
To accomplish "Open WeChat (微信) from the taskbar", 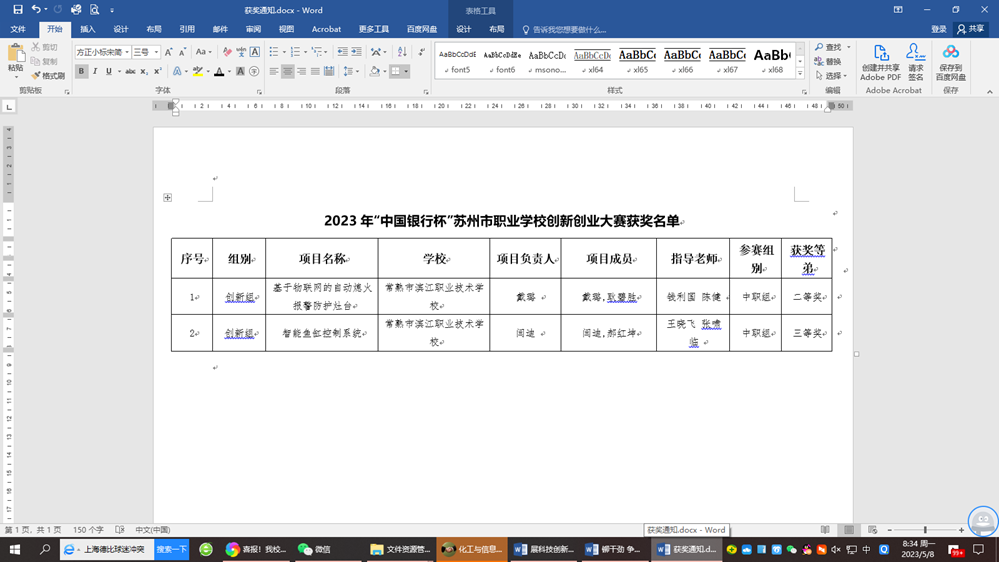I will click(313, 549).
